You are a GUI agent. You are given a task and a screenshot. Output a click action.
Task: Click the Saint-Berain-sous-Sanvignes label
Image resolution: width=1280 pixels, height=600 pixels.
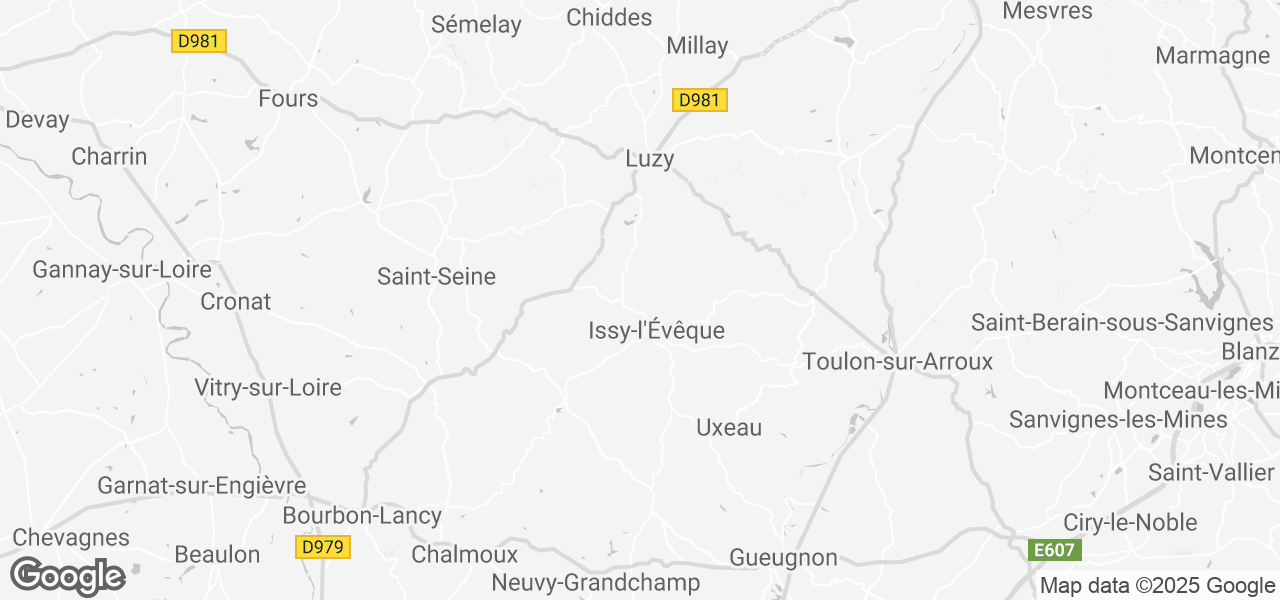(1122, 323)
